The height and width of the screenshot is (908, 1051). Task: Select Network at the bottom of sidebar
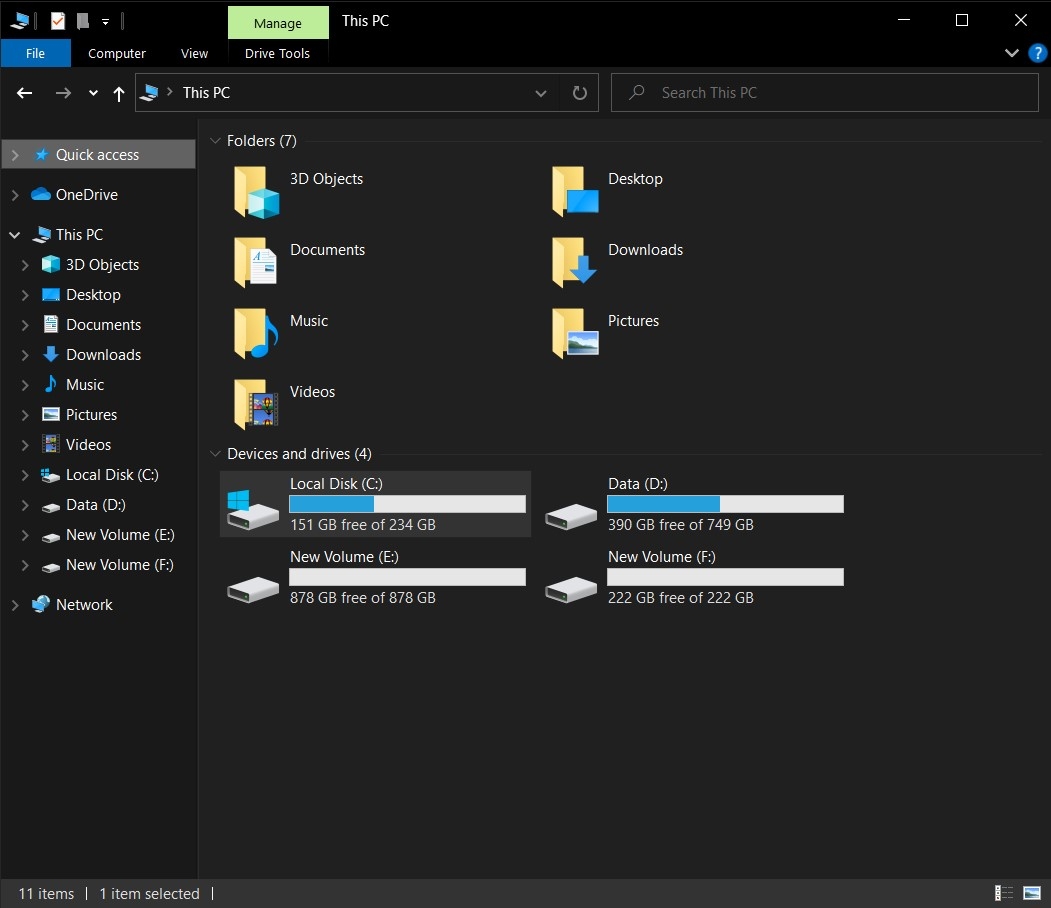point(82,604)
